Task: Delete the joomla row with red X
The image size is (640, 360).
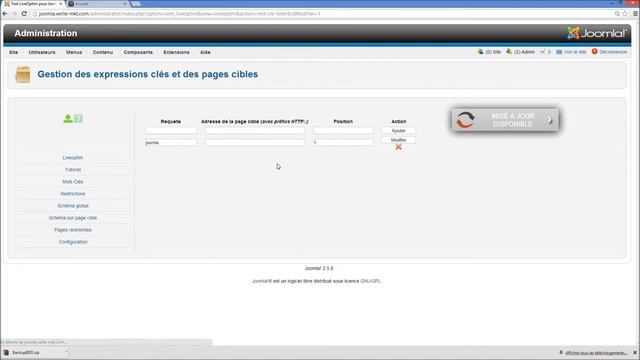Action: [398, 147]
